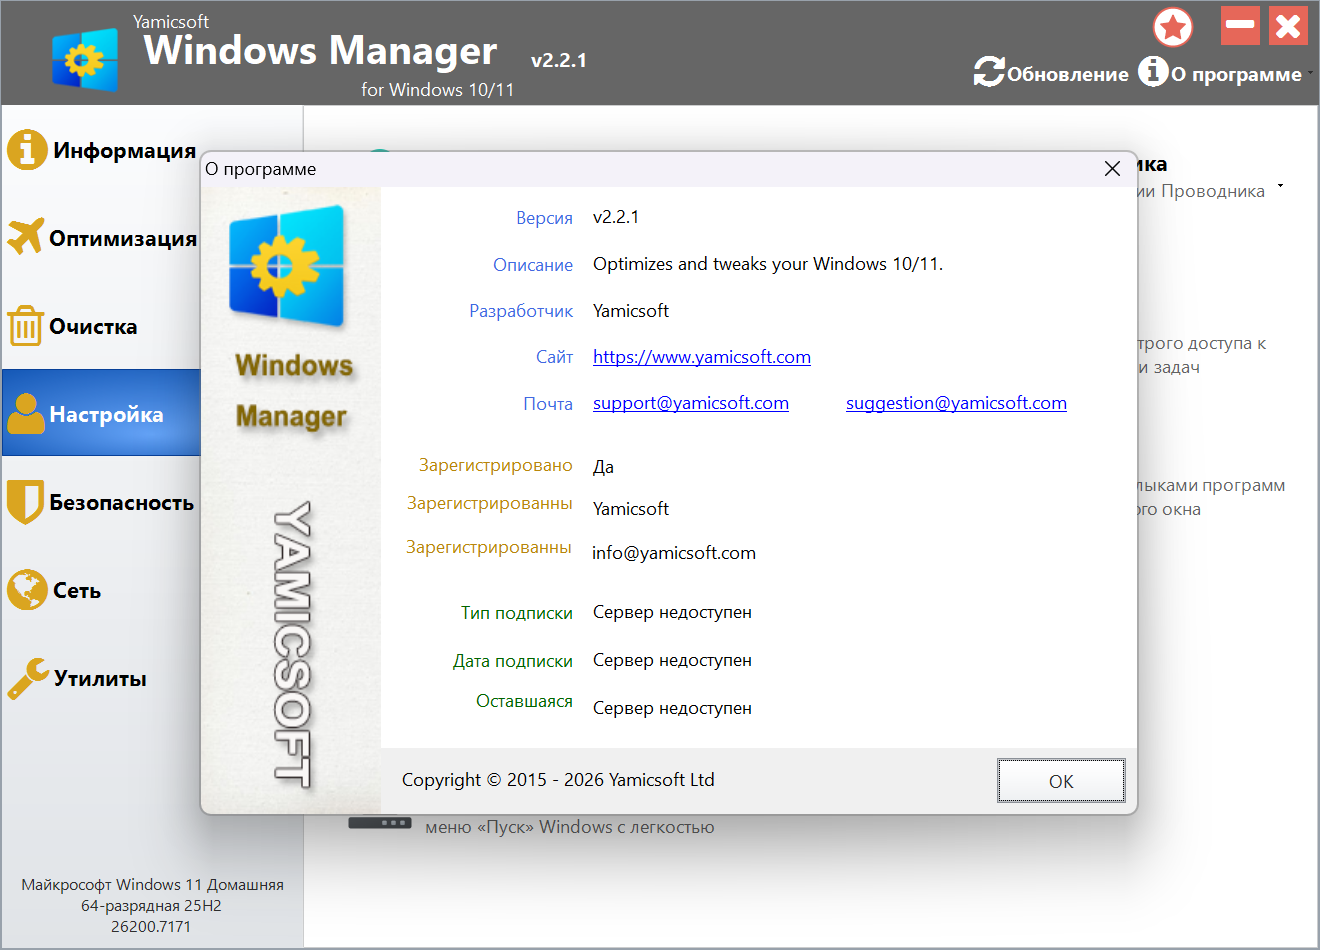Click "меню «Пуск» Windows с легкостью" behind dialog
Screen dimensions: 1320x950
coord(570,827)
